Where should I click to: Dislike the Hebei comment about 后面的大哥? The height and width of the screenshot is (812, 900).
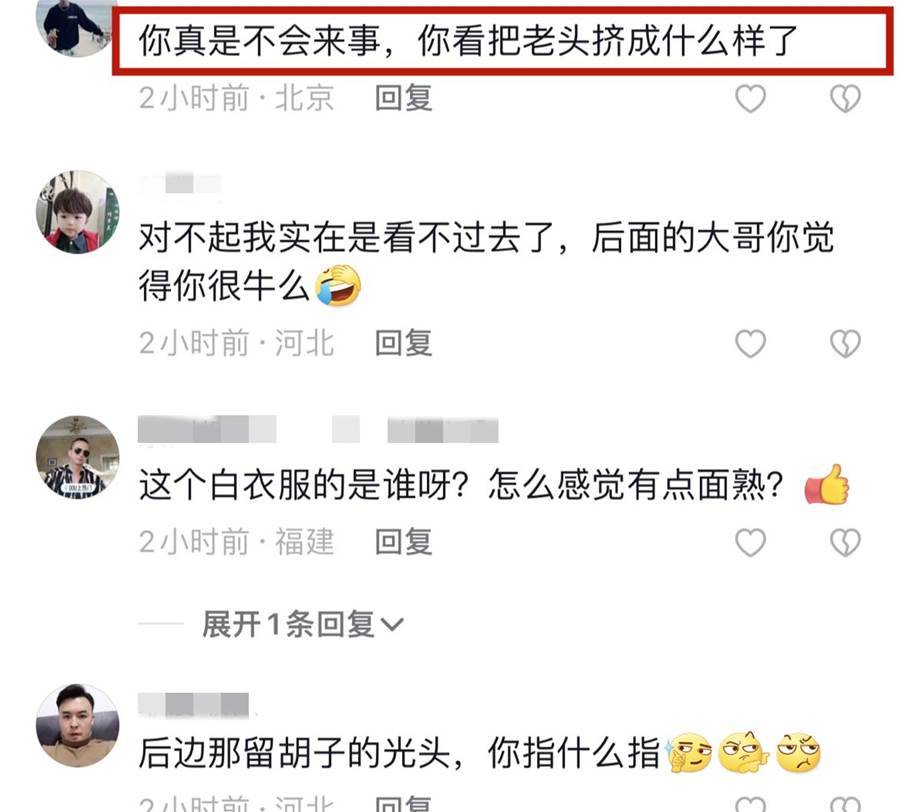(x=845, y=344)
